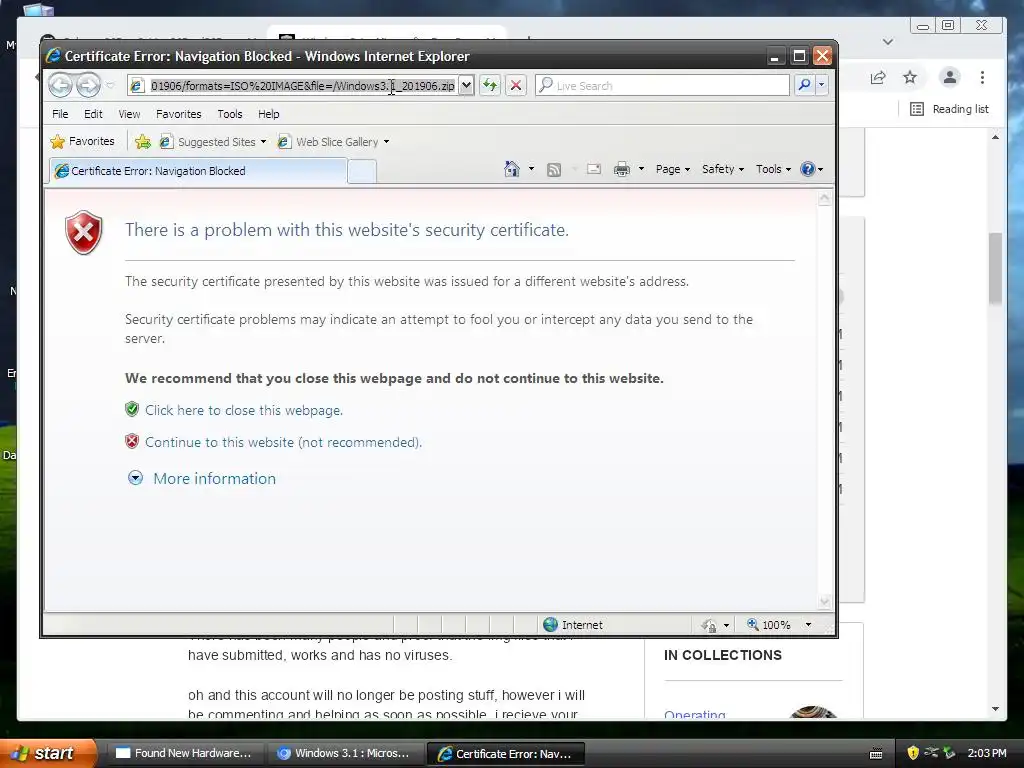Run search with the magnifier button
This screenshot has width=1024, height=768.
tap(805, 85)
